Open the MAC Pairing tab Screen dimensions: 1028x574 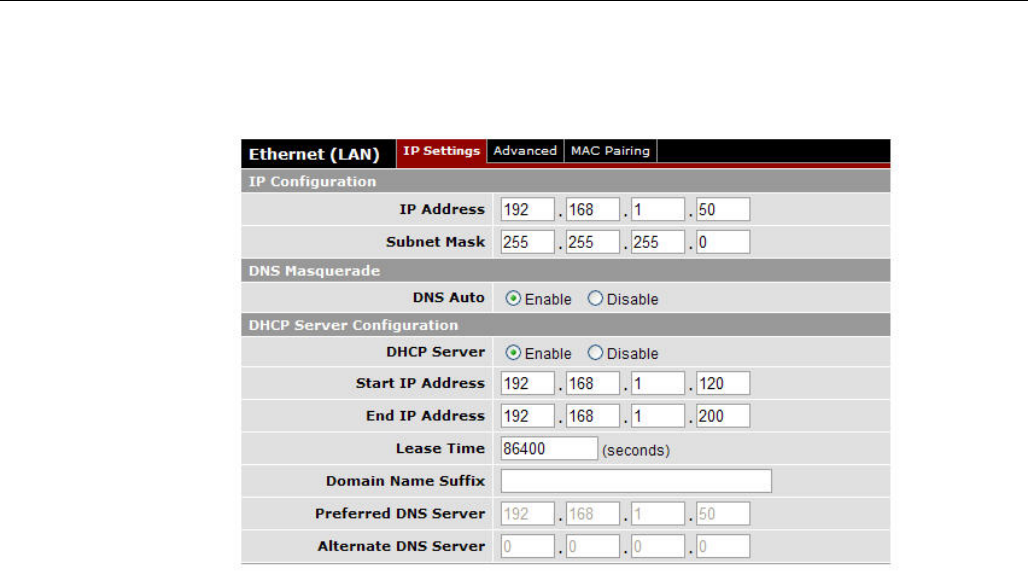[x=610, y=151]
